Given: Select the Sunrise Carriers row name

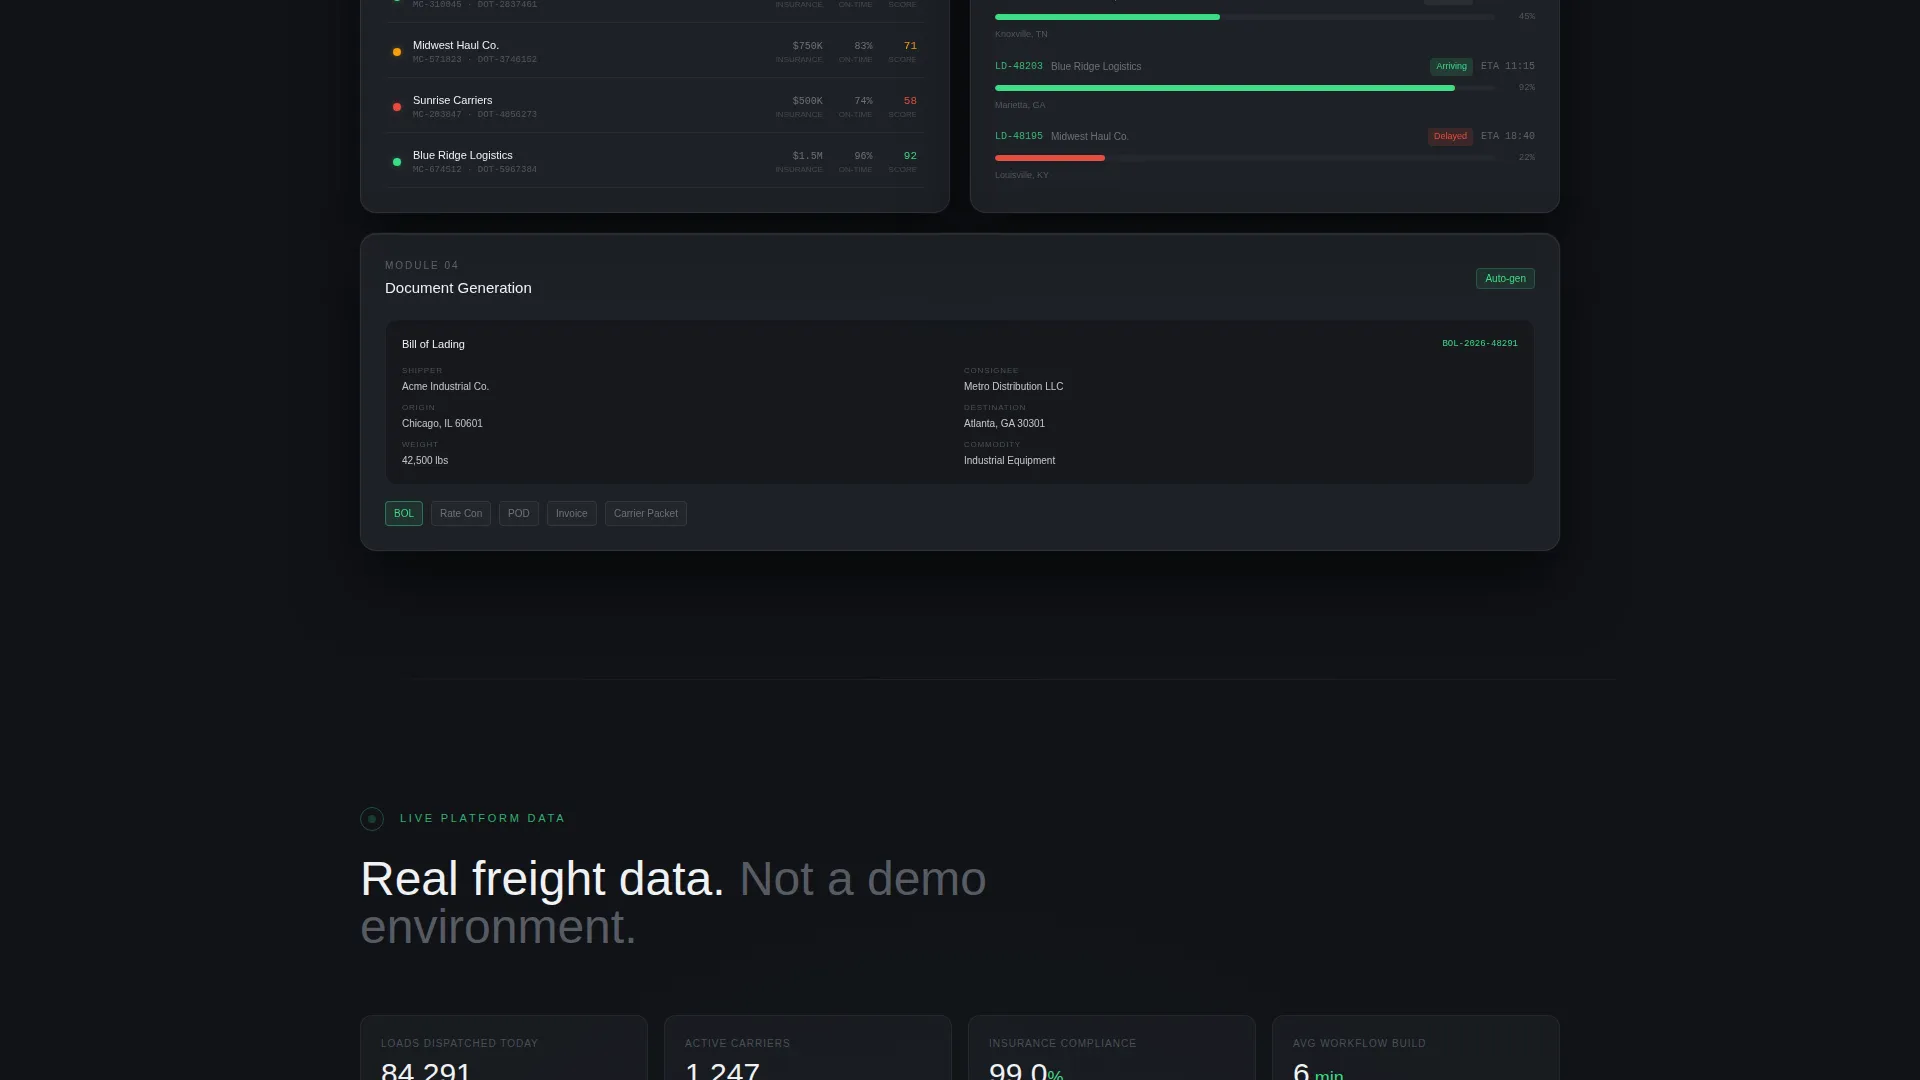Looking at the screenshot, I should click(453, 101).
